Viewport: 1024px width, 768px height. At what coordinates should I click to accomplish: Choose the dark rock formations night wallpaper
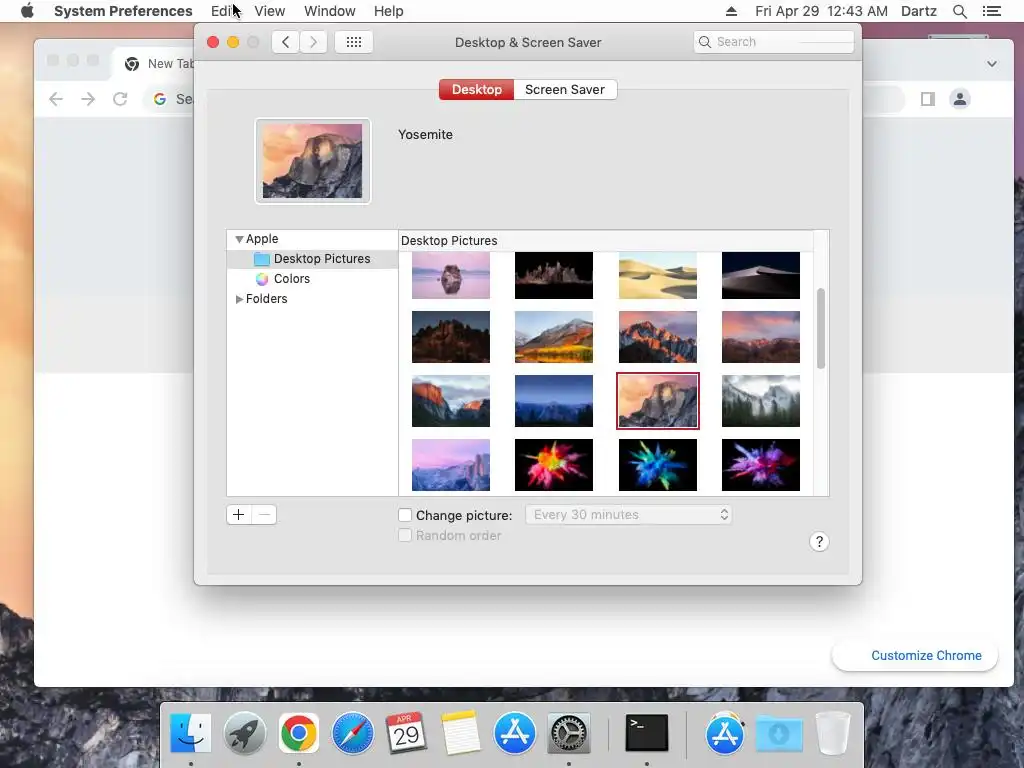pos(554,276)
